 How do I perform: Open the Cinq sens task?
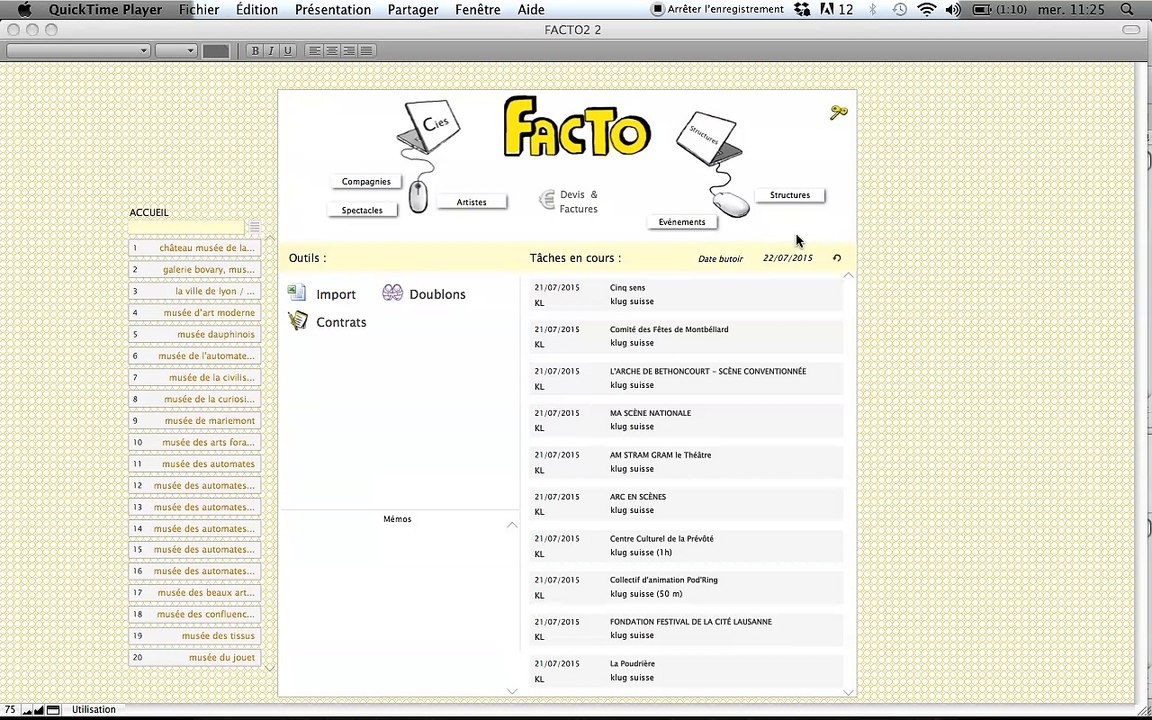(x=686, y=295)
